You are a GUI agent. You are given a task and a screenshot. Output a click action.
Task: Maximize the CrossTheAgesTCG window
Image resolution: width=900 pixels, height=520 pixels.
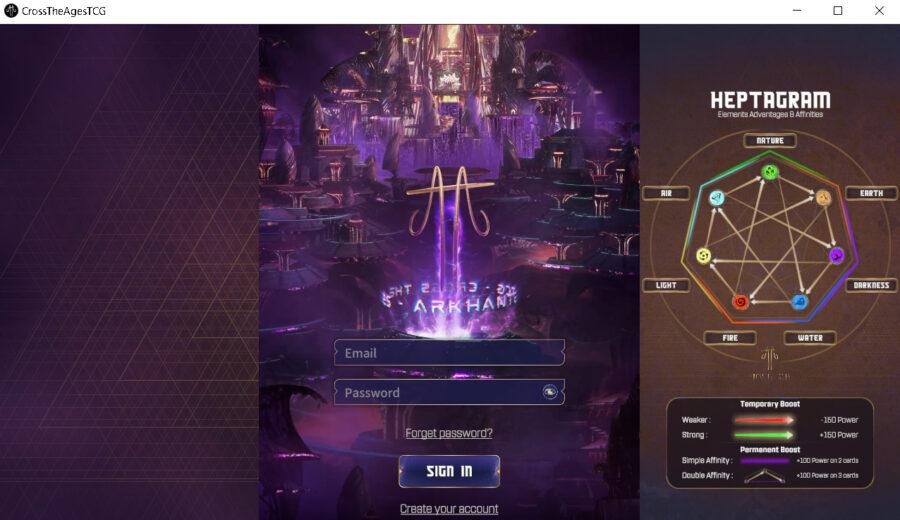(x=838, y=10)
